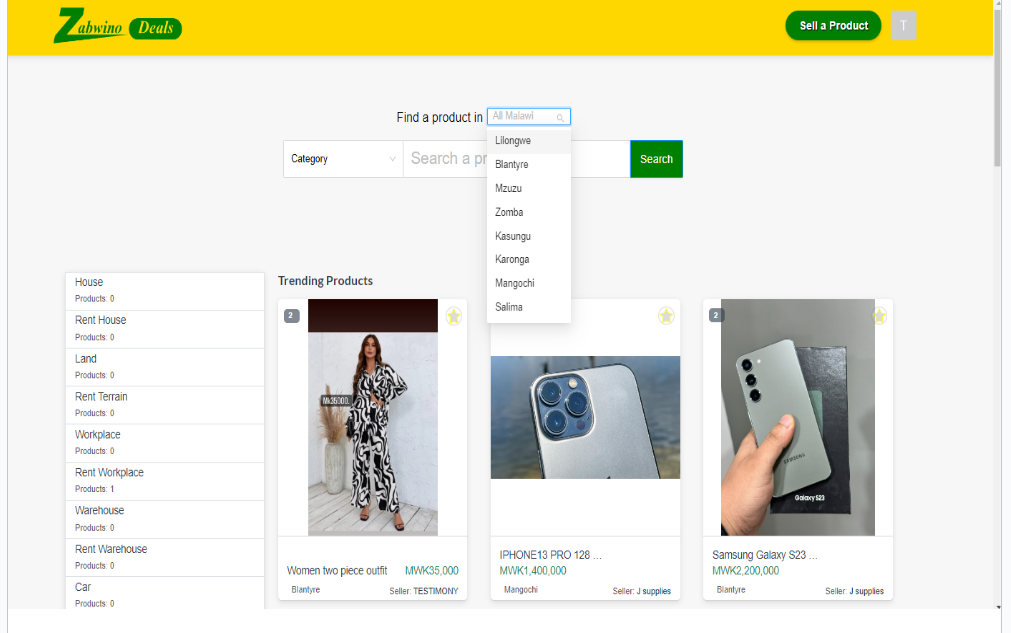Select Lilongwe from location list
The height and width of the screenshot is (633, 1011).
(x=529, y=141)
